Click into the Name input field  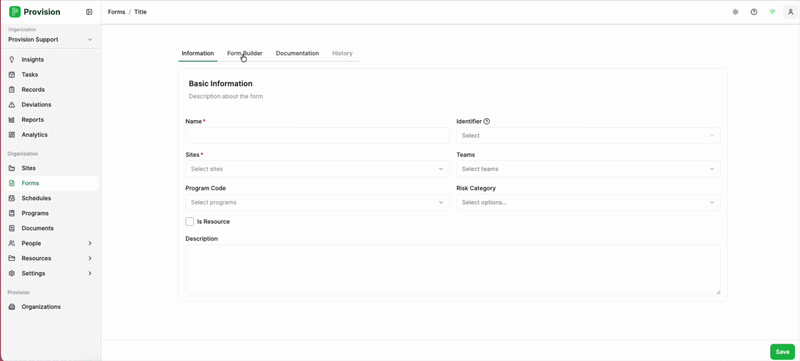coord(317,136)
